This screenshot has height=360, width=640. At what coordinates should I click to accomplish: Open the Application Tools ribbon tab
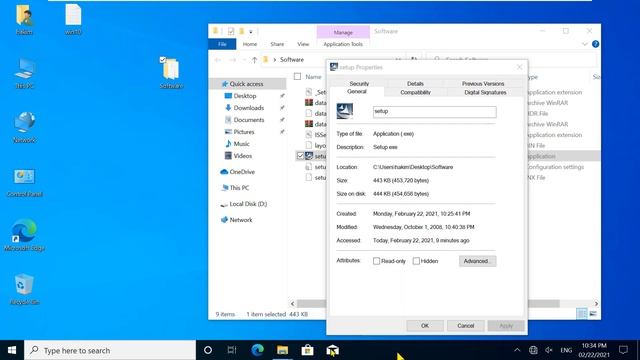click(x=343, y=44)
